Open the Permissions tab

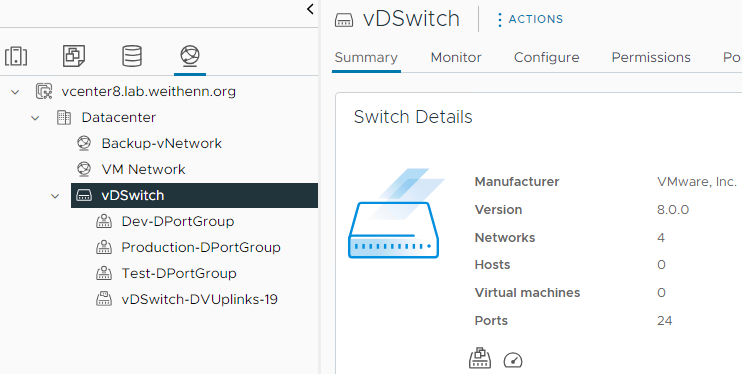coord(651,58)
